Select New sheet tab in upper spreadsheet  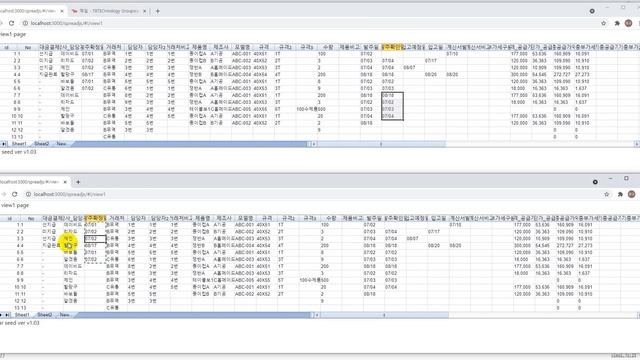61,144
